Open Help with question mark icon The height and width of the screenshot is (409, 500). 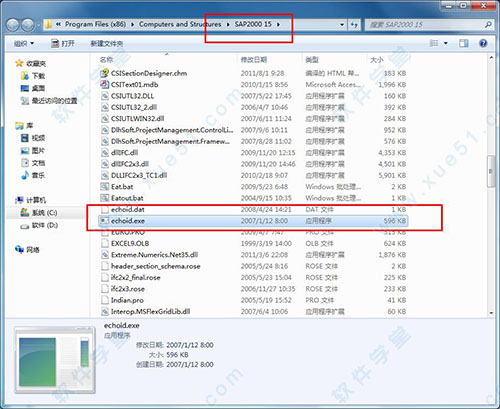(x=483, y=43)
